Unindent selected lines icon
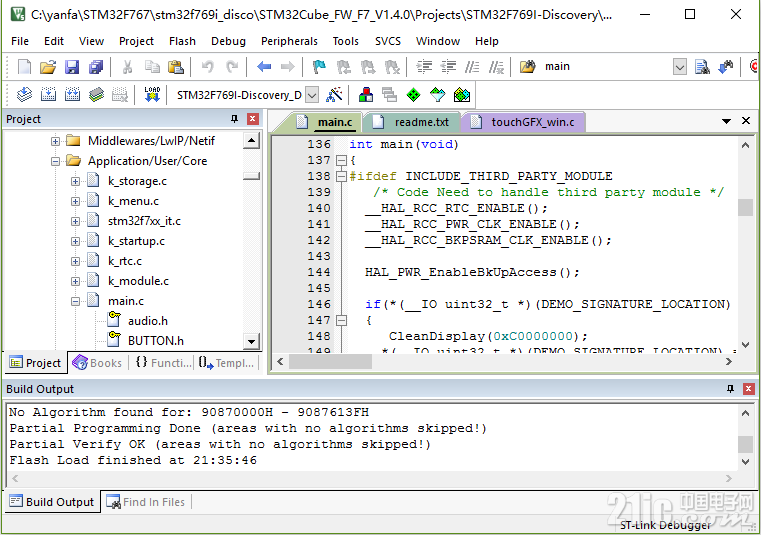This screenshot has width=761, height=535. [x=448, y=67]
